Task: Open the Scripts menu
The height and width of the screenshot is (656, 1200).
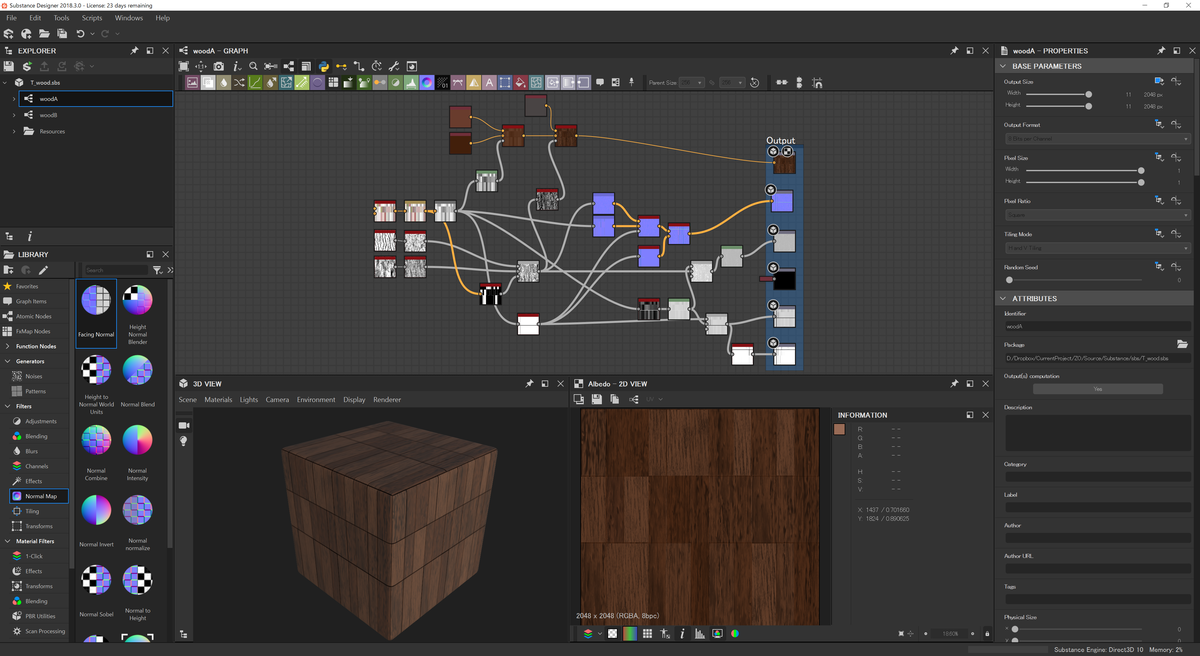Action: (x=91, y=18)
